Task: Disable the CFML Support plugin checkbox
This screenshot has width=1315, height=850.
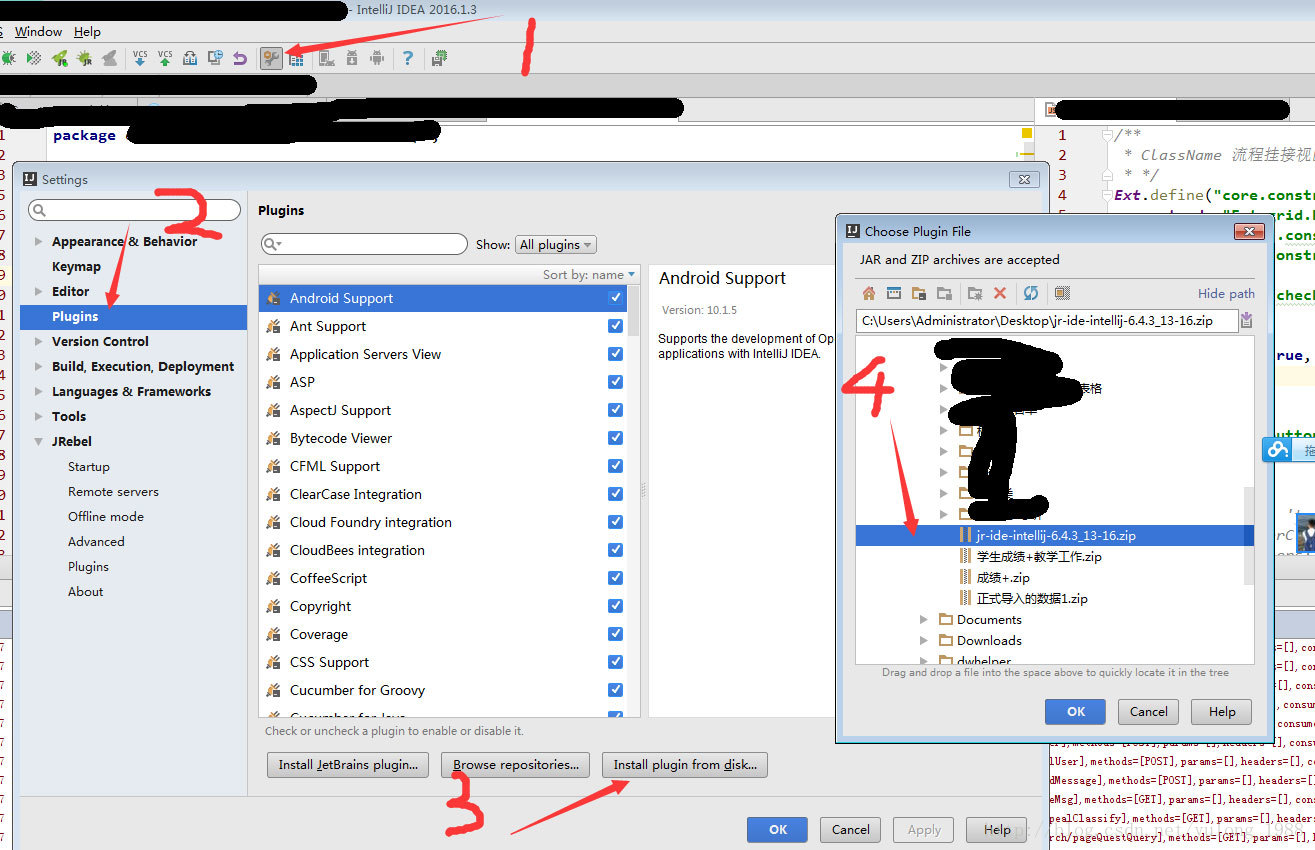Action: tap(615, 466)
